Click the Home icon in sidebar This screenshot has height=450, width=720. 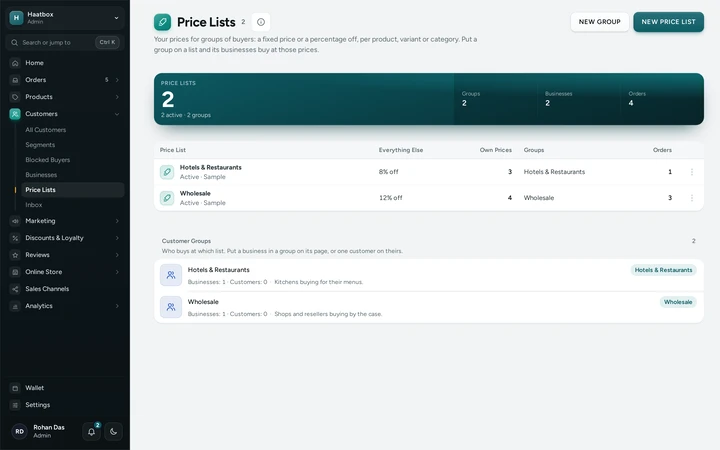[15, 63]
